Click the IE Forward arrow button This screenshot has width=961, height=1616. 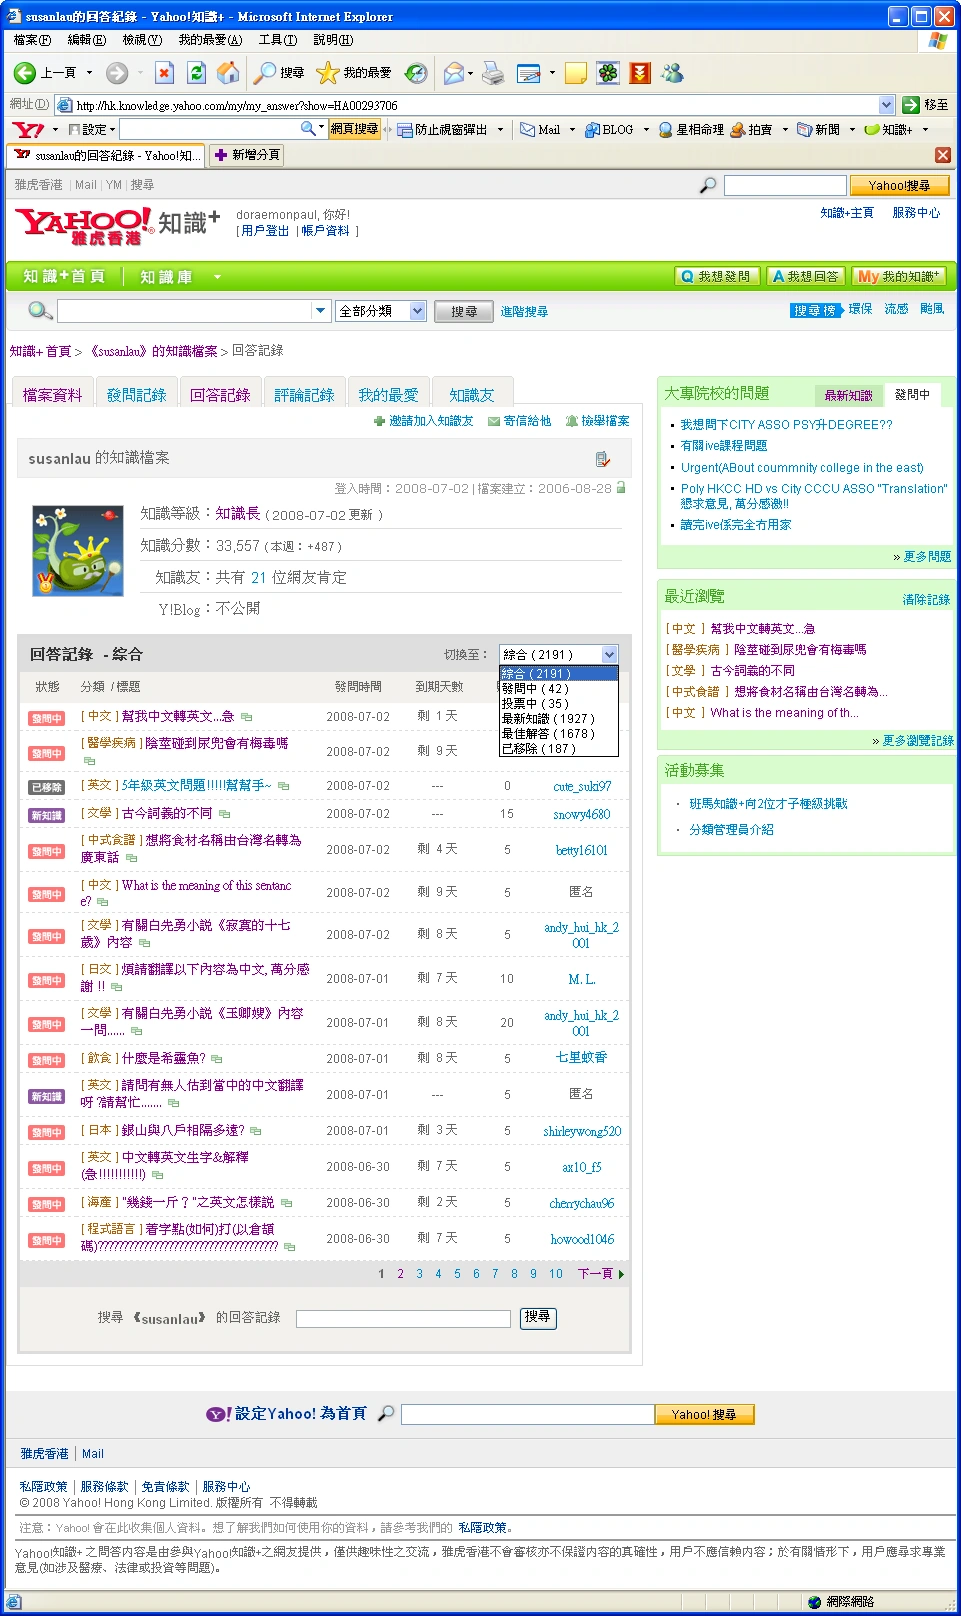coord(117,73)
